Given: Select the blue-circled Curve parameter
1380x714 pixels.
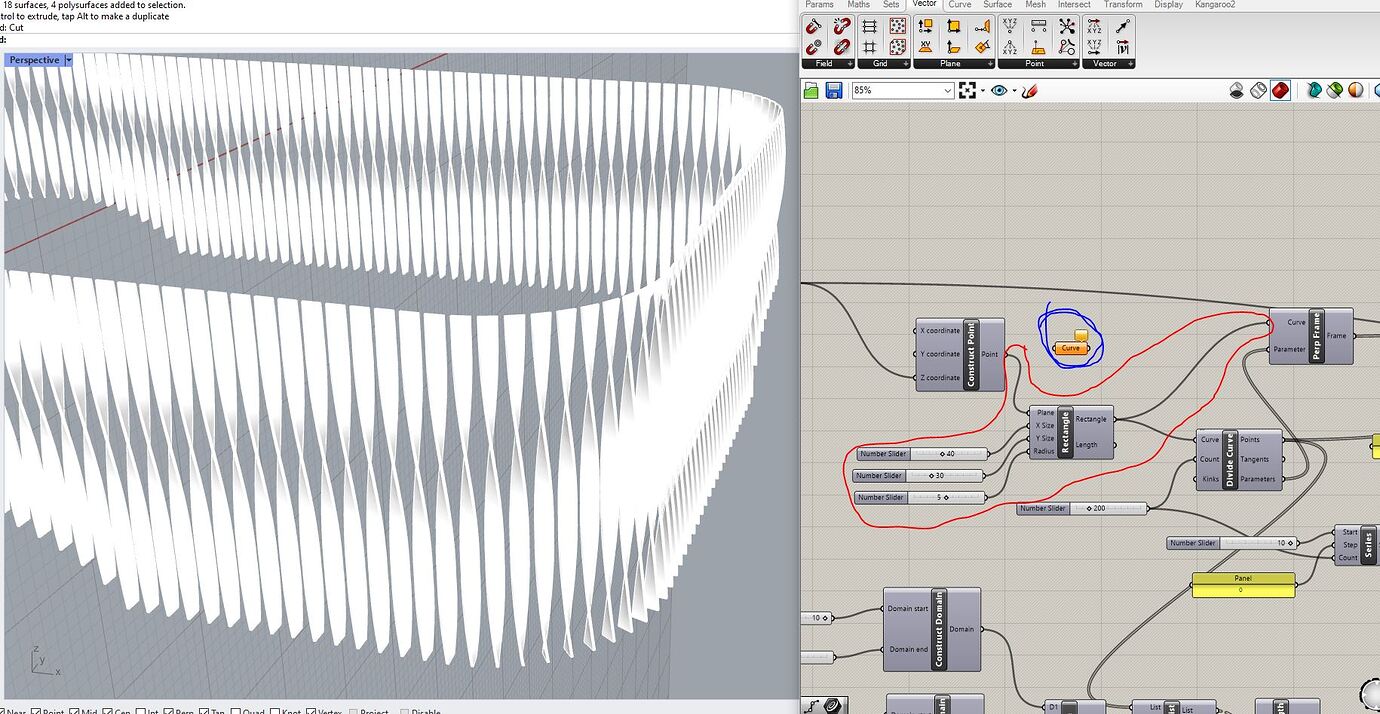Looking at the screenshot, I should pos(1071,348).
